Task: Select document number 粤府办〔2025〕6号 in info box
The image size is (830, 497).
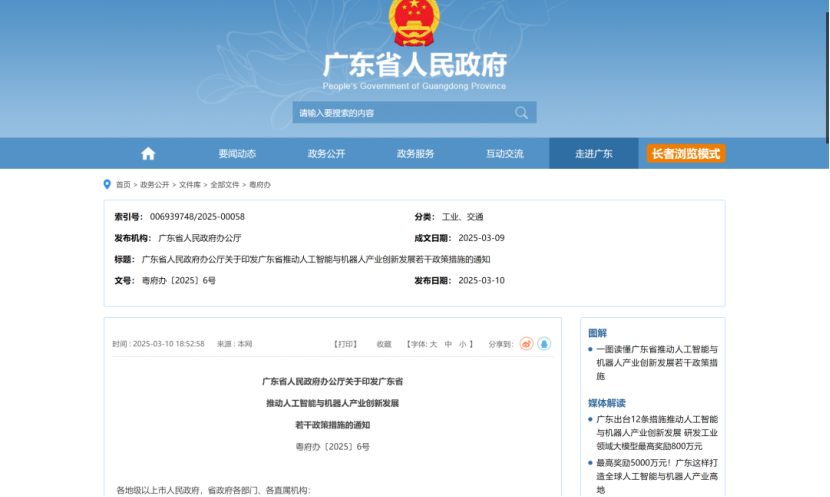Action: coord(178,281)
